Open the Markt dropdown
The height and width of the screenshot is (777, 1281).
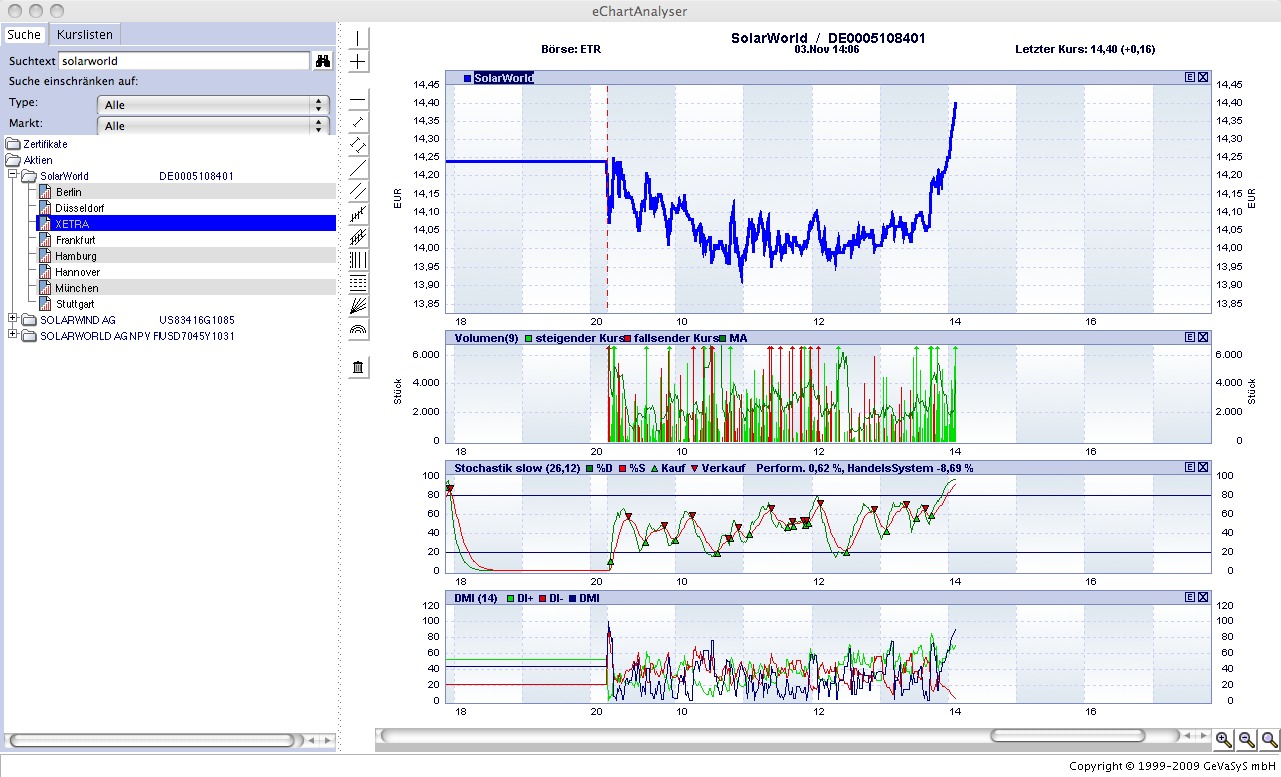(213, 126)
